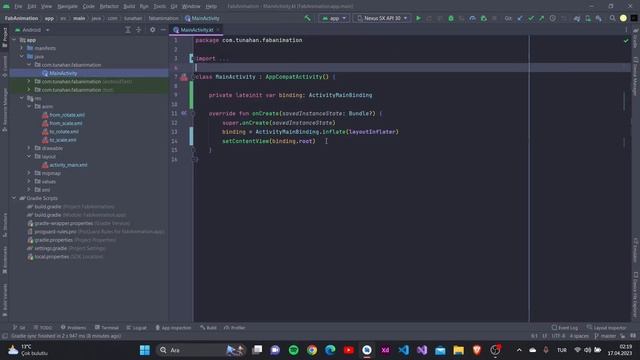This screenshot has width=640, height=360.
Task: Open the Problems tool window
Action: [x=73, y=328]
